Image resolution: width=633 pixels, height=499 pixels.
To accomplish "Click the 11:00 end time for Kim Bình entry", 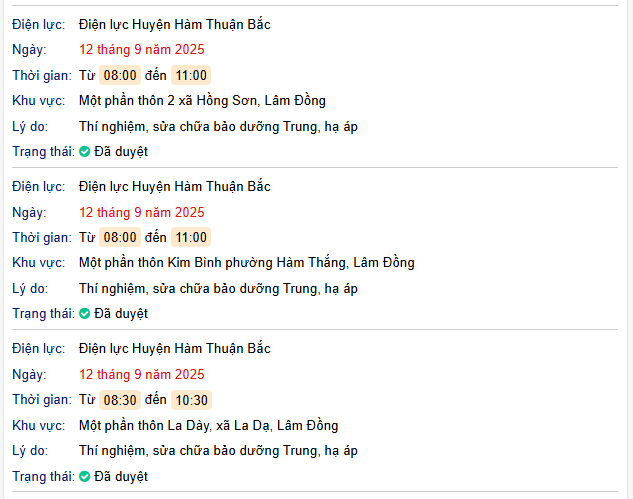I will (191, 237).
